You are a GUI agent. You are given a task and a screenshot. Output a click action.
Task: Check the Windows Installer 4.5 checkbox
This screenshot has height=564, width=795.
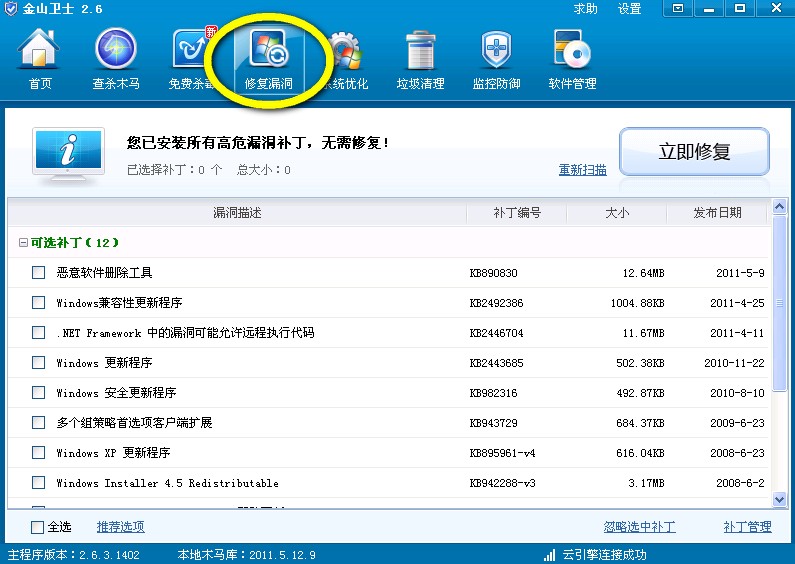pyautogui.click(x=39, y=482)
